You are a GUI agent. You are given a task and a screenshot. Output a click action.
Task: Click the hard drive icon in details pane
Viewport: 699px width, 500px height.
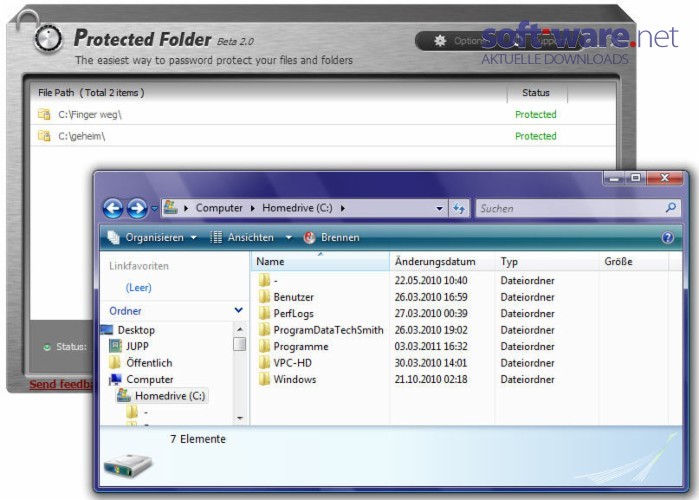click(x=128, y=466)
